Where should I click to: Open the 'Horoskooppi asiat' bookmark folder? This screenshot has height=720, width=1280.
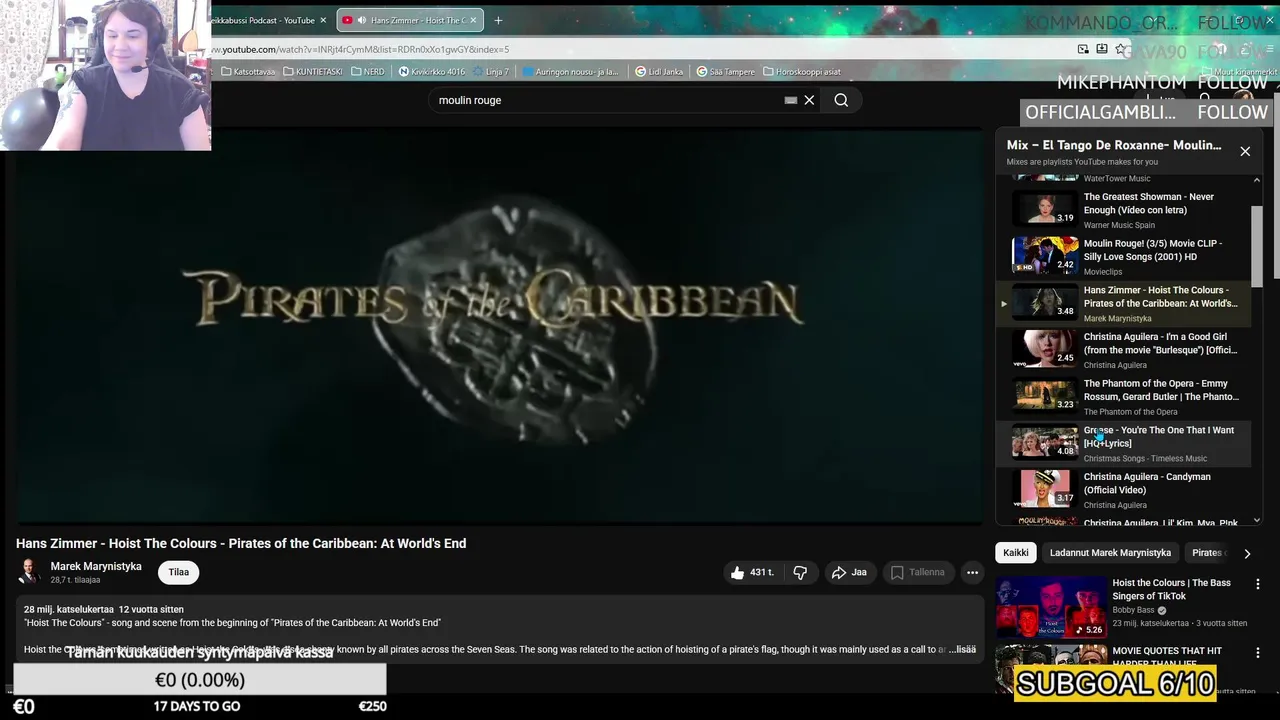[802, 72]
